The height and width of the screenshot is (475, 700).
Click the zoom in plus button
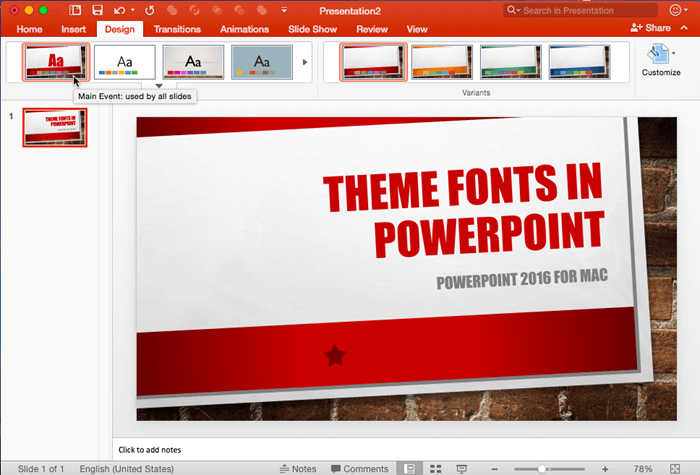click(605, 469)
